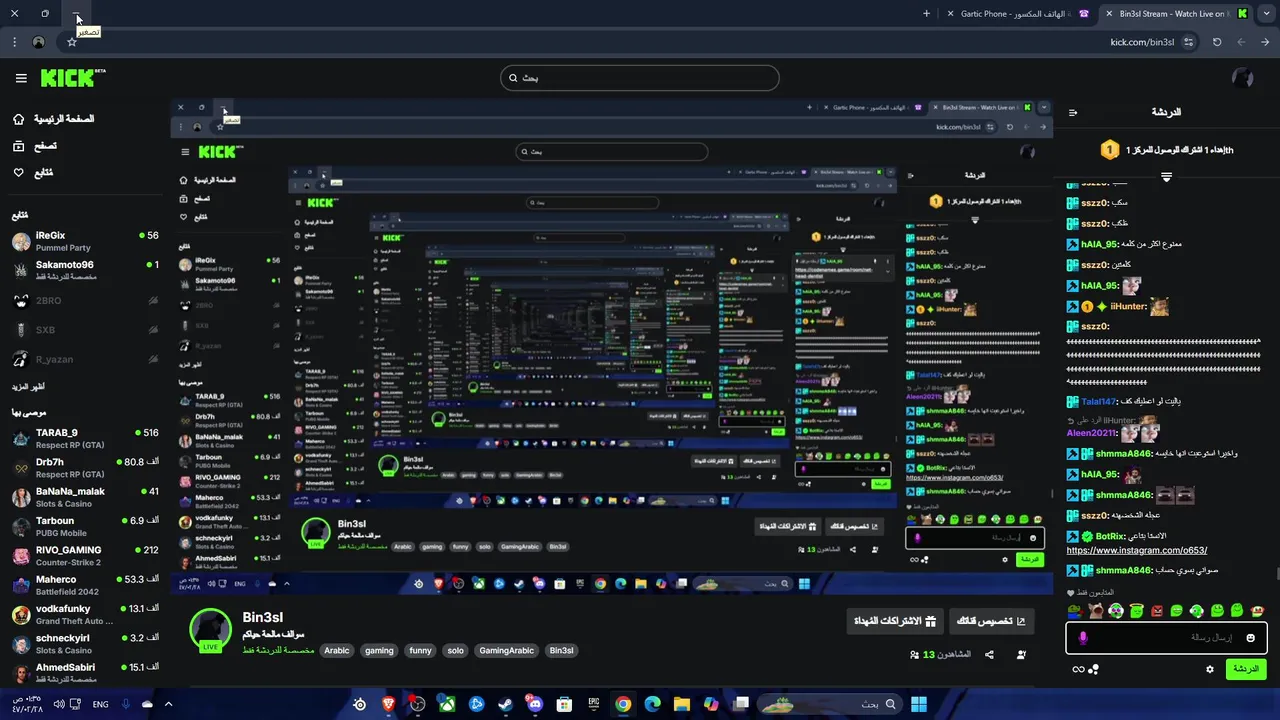
Task: Click the share stream icon
Action: point(989,655)
